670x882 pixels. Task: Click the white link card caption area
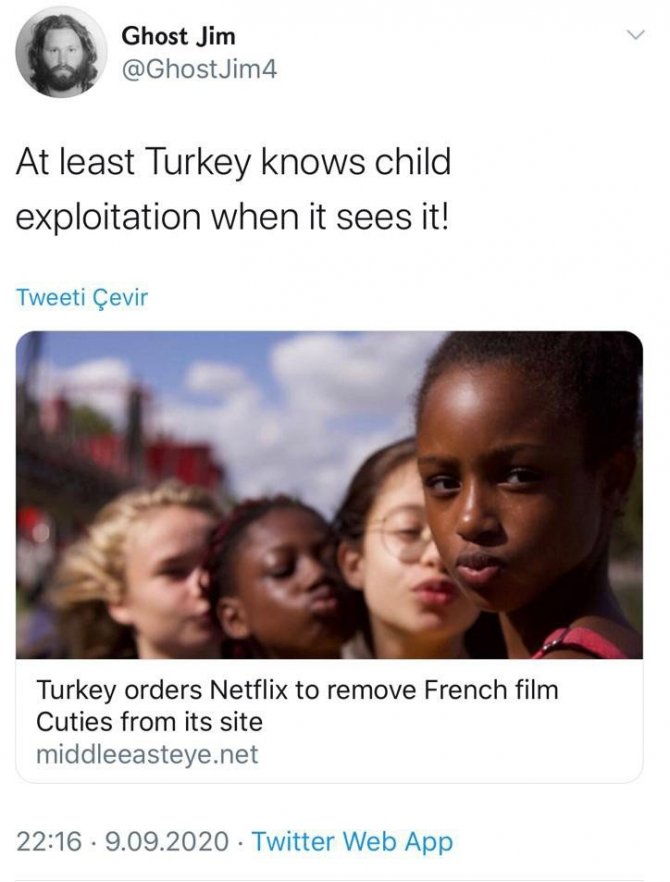(x=329, y=721)
